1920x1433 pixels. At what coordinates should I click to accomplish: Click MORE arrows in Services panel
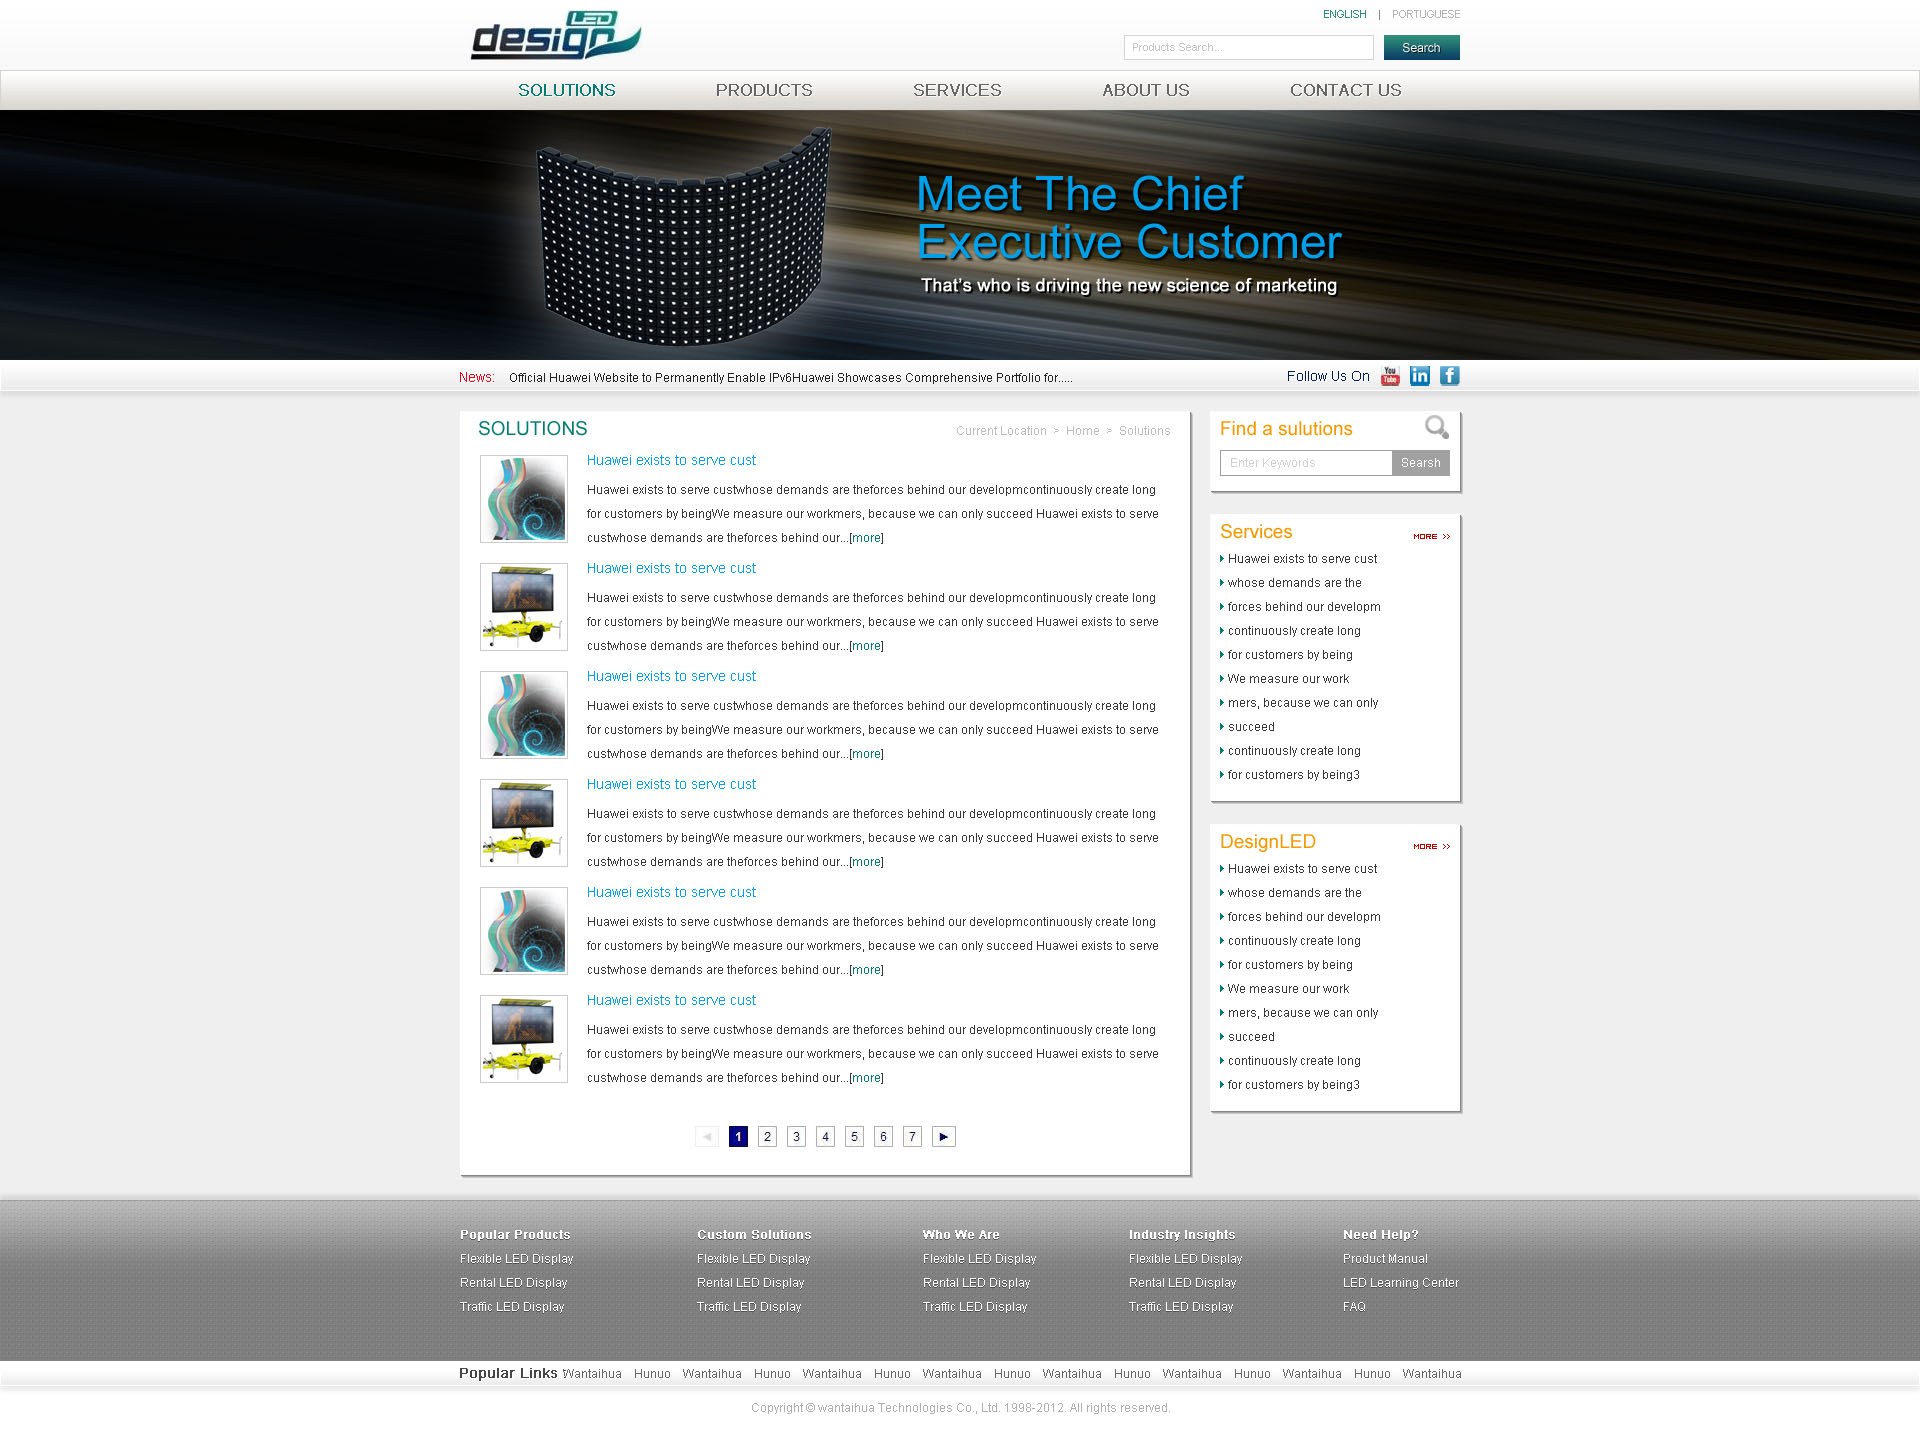coord(1431,537)
